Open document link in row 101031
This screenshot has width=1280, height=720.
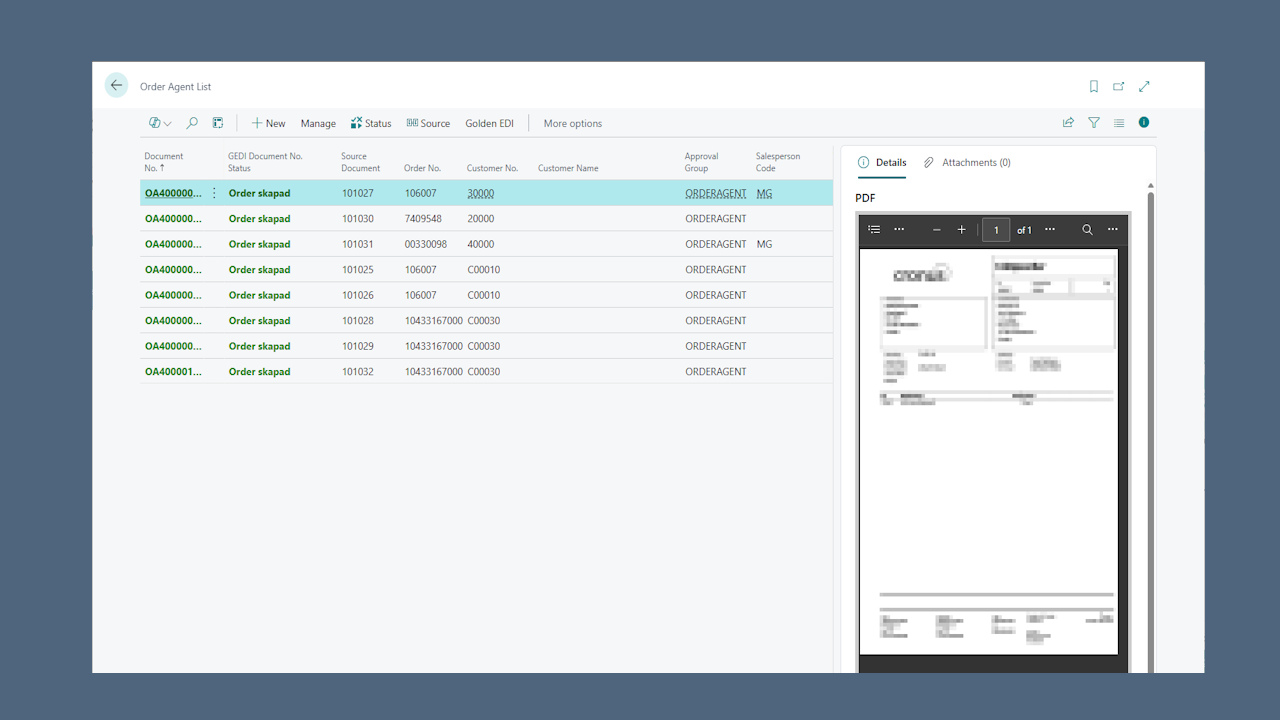tap(173, 244)
